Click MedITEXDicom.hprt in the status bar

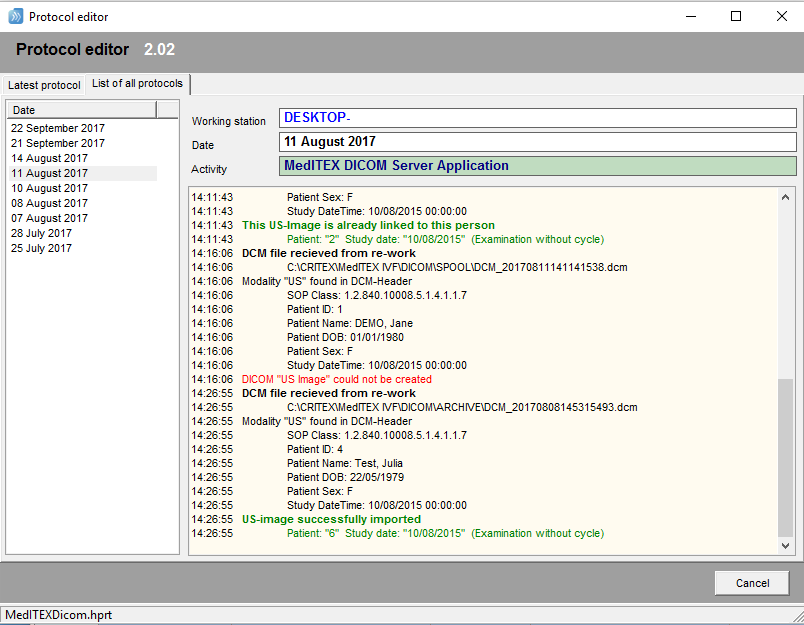coord(58,615)
